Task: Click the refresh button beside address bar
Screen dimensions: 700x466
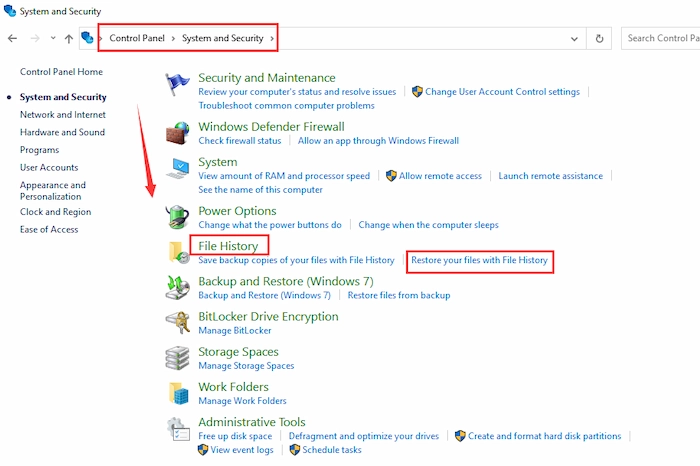Action: (599, 38)
